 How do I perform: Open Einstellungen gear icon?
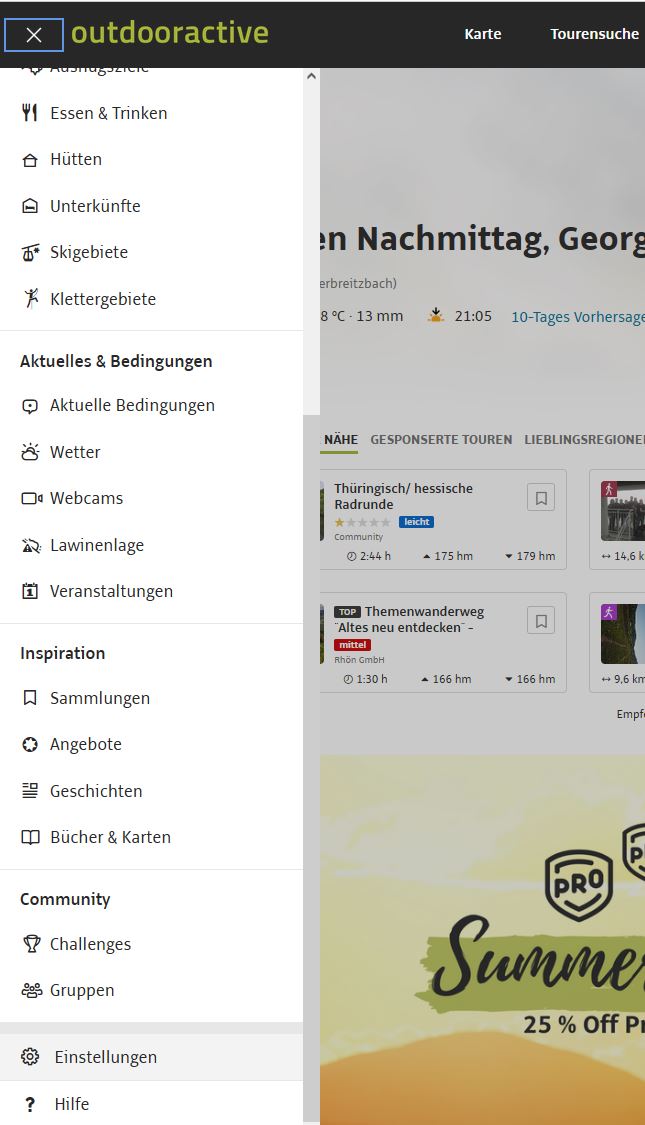[x=30, y=1057]
